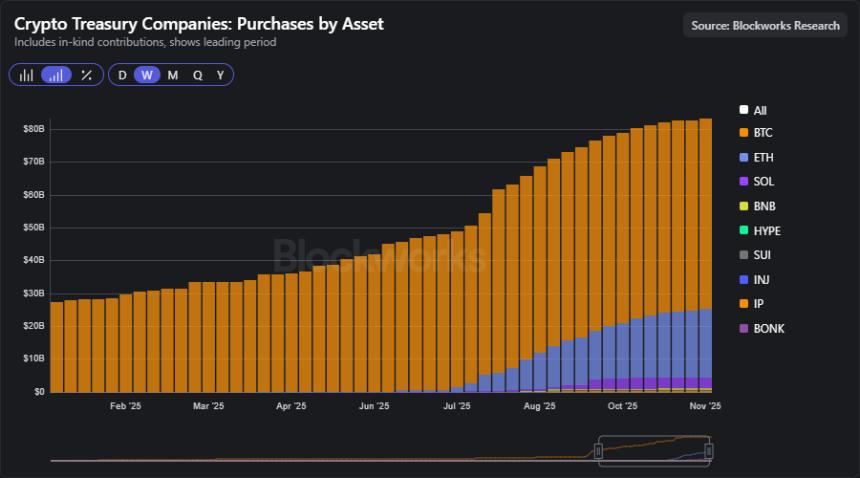Toggle the All series legend item
The width and height of the screenshot is (860, 478).
pyautogui.click(x=759, y=111)
